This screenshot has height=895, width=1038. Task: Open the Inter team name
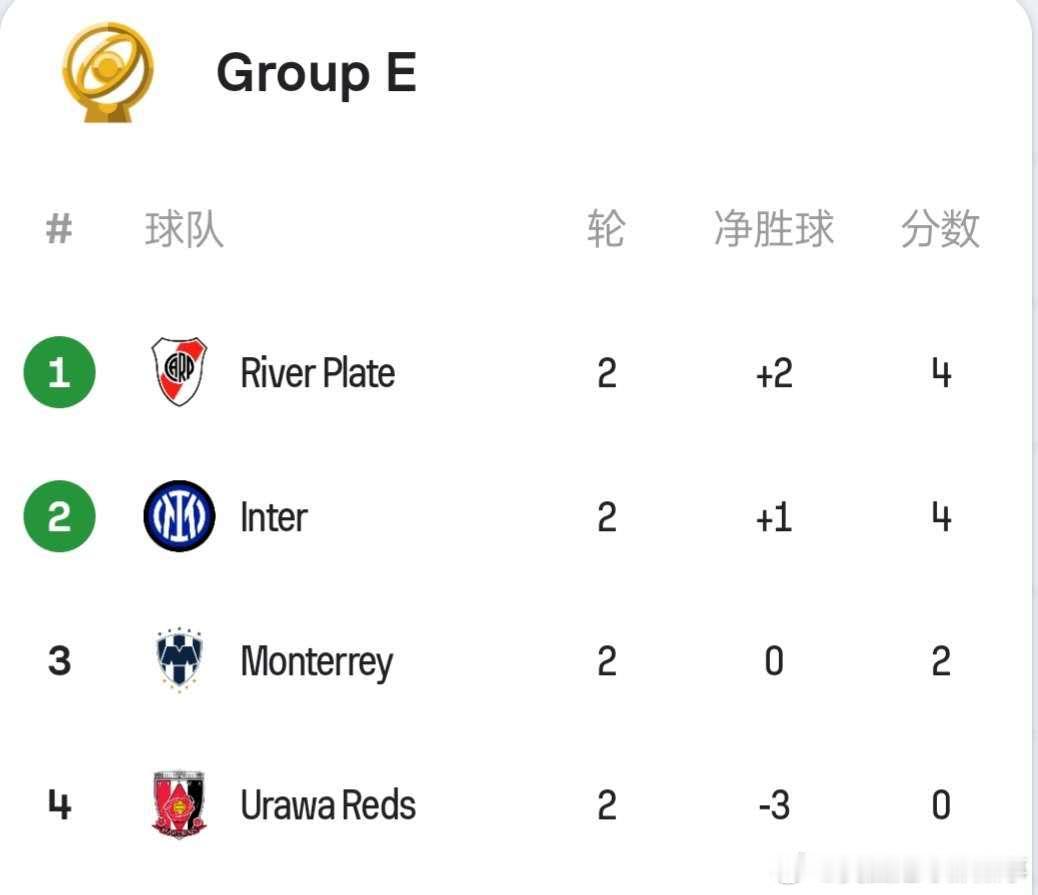pos(274,517)
